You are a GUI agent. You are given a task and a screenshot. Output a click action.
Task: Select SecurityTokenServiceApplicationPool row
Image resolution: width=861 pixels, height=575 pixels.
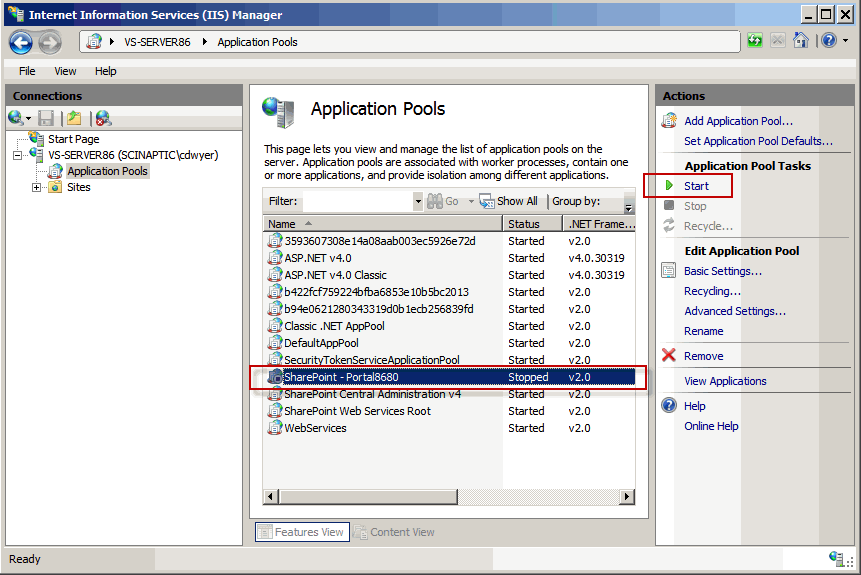click(x=449, y=360)
